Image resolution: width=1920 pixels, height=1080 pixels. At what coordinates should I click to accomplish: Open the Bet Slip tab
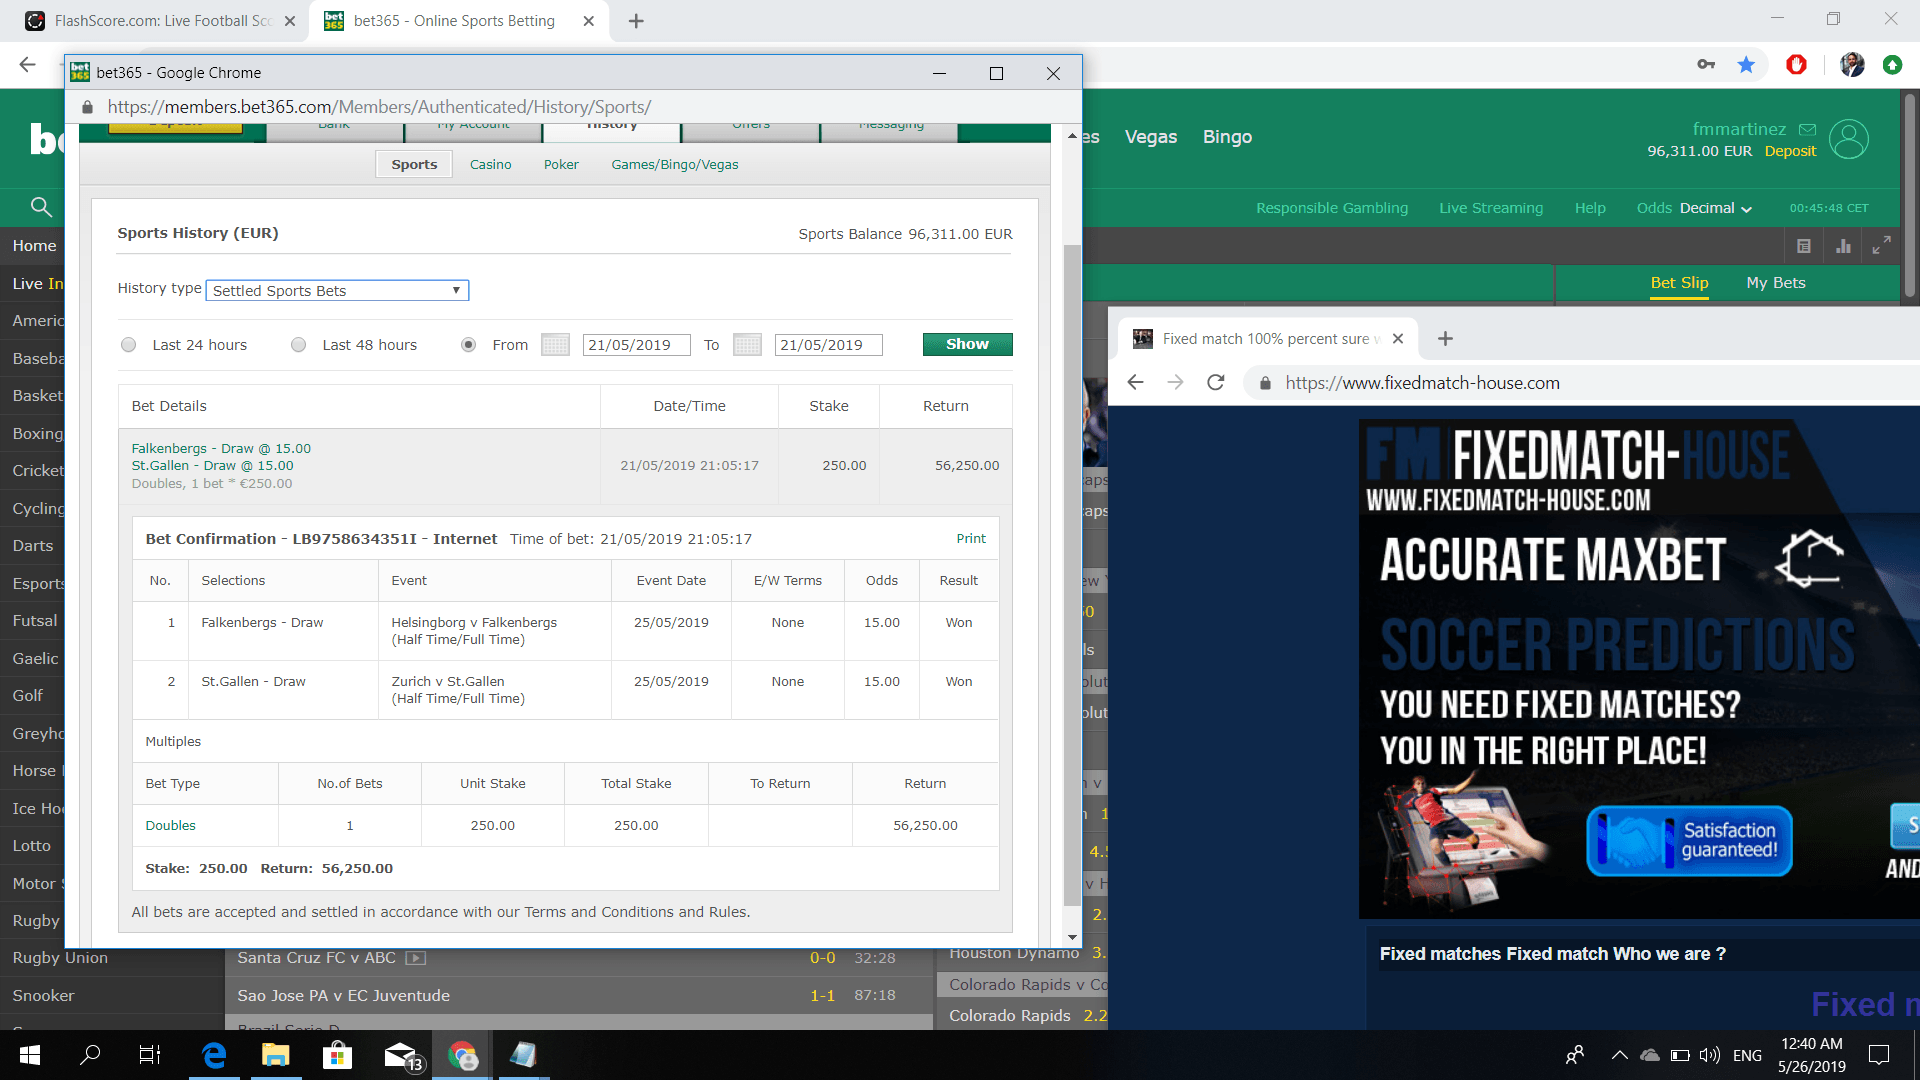point(1679,283)
